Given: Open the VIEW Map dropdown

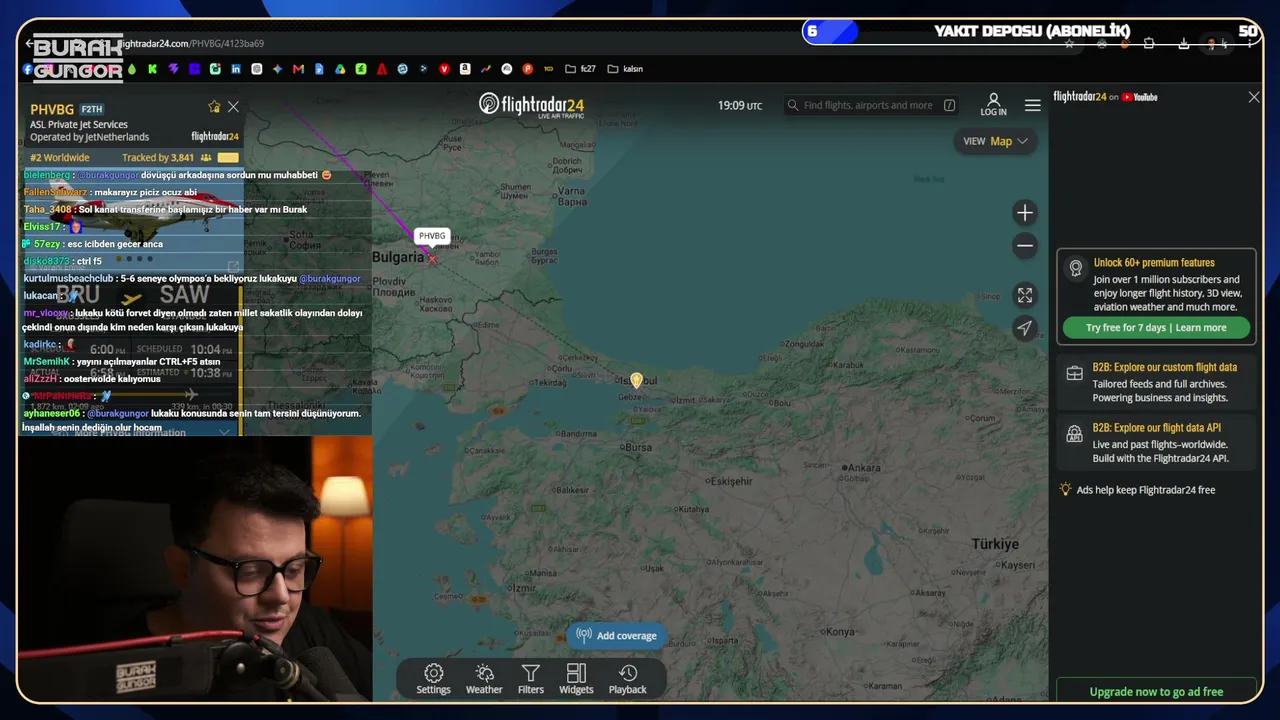Looking at the screenshot, I should click(996, 141).
